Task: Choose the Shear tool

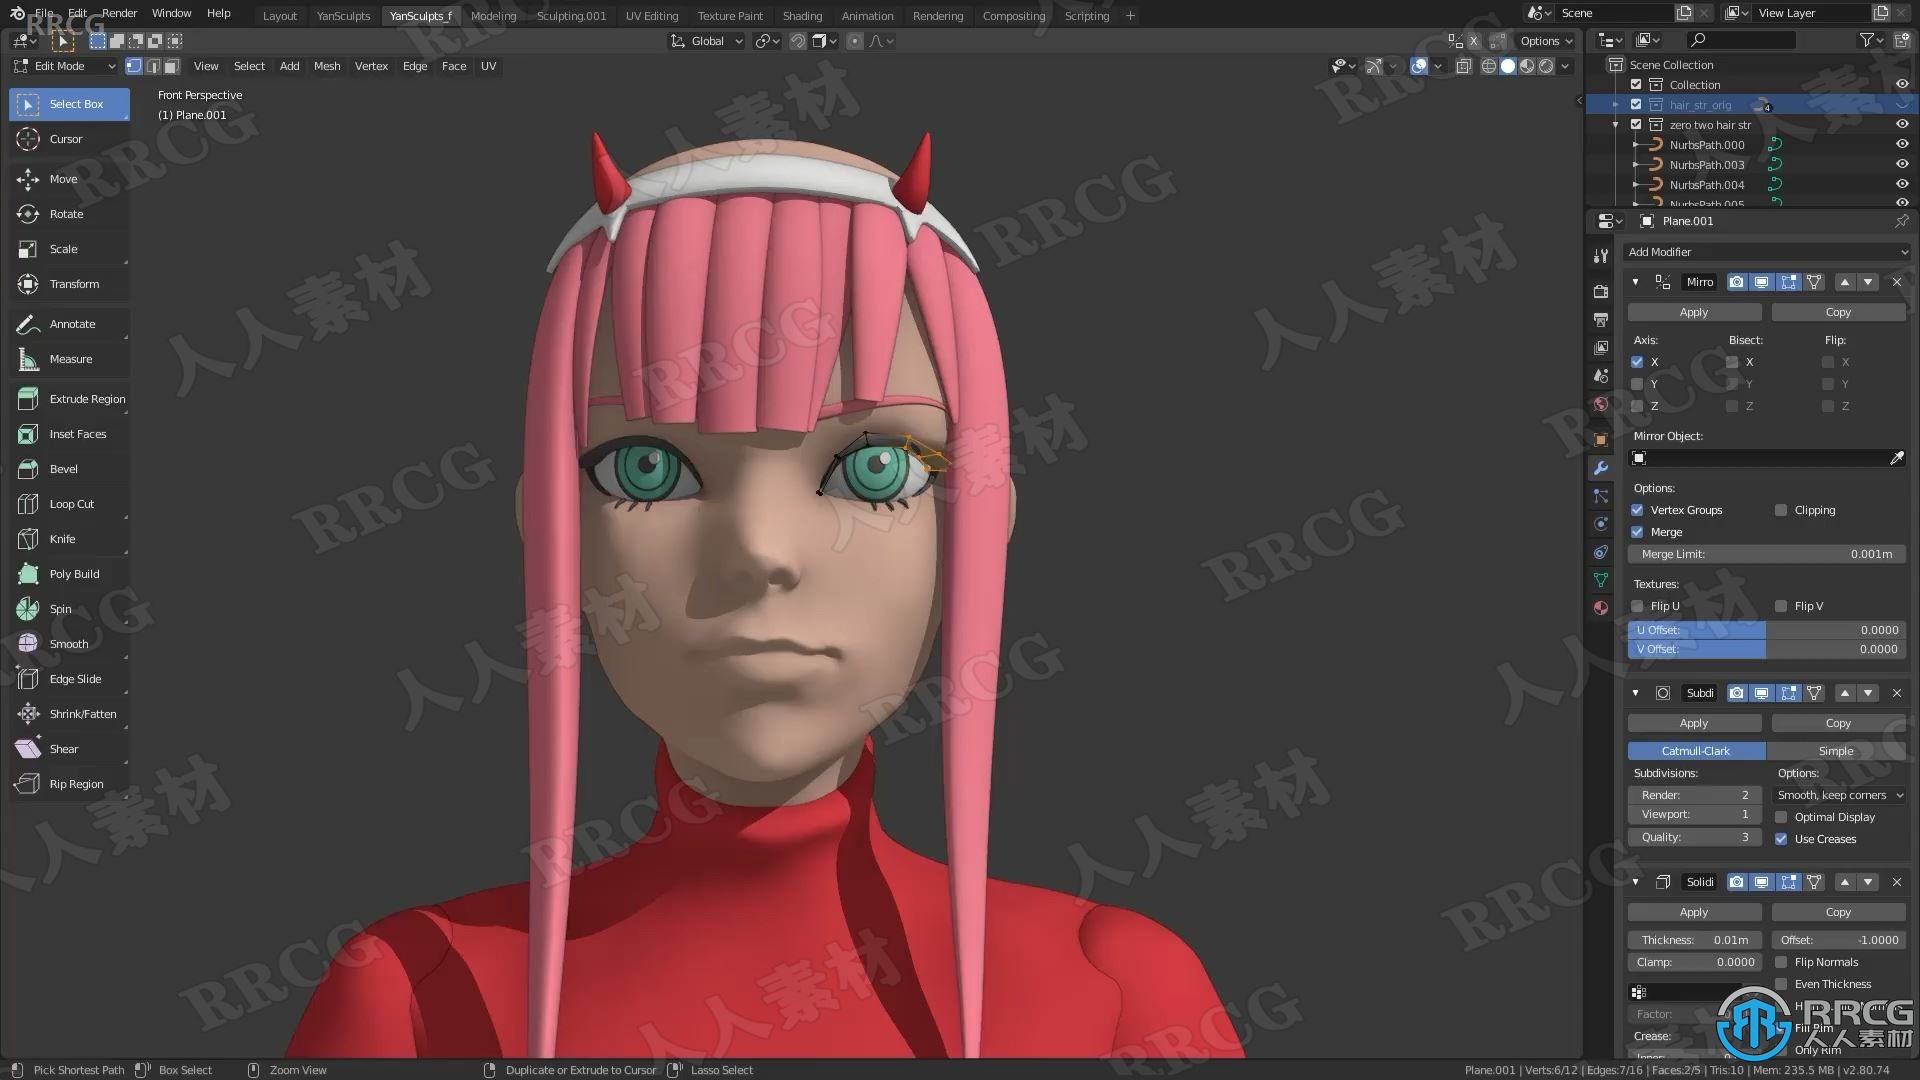Action: coord(69,749)
